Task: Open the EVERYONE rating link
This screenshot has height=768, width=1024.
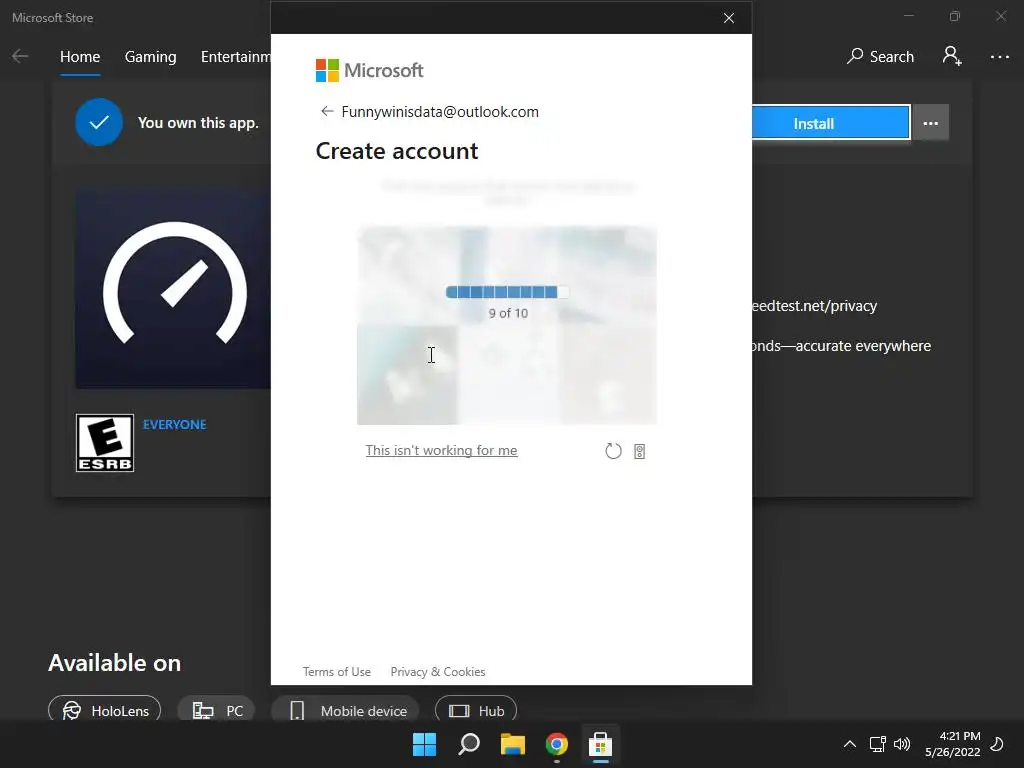Action: [174, 424]
